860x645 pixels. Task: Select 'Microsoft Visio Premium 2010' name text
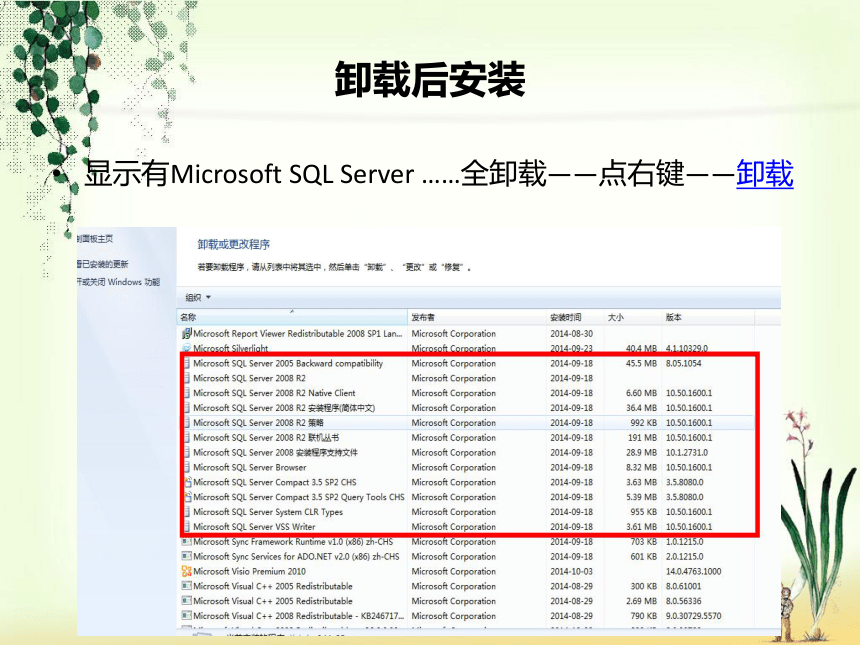(250, 571)
